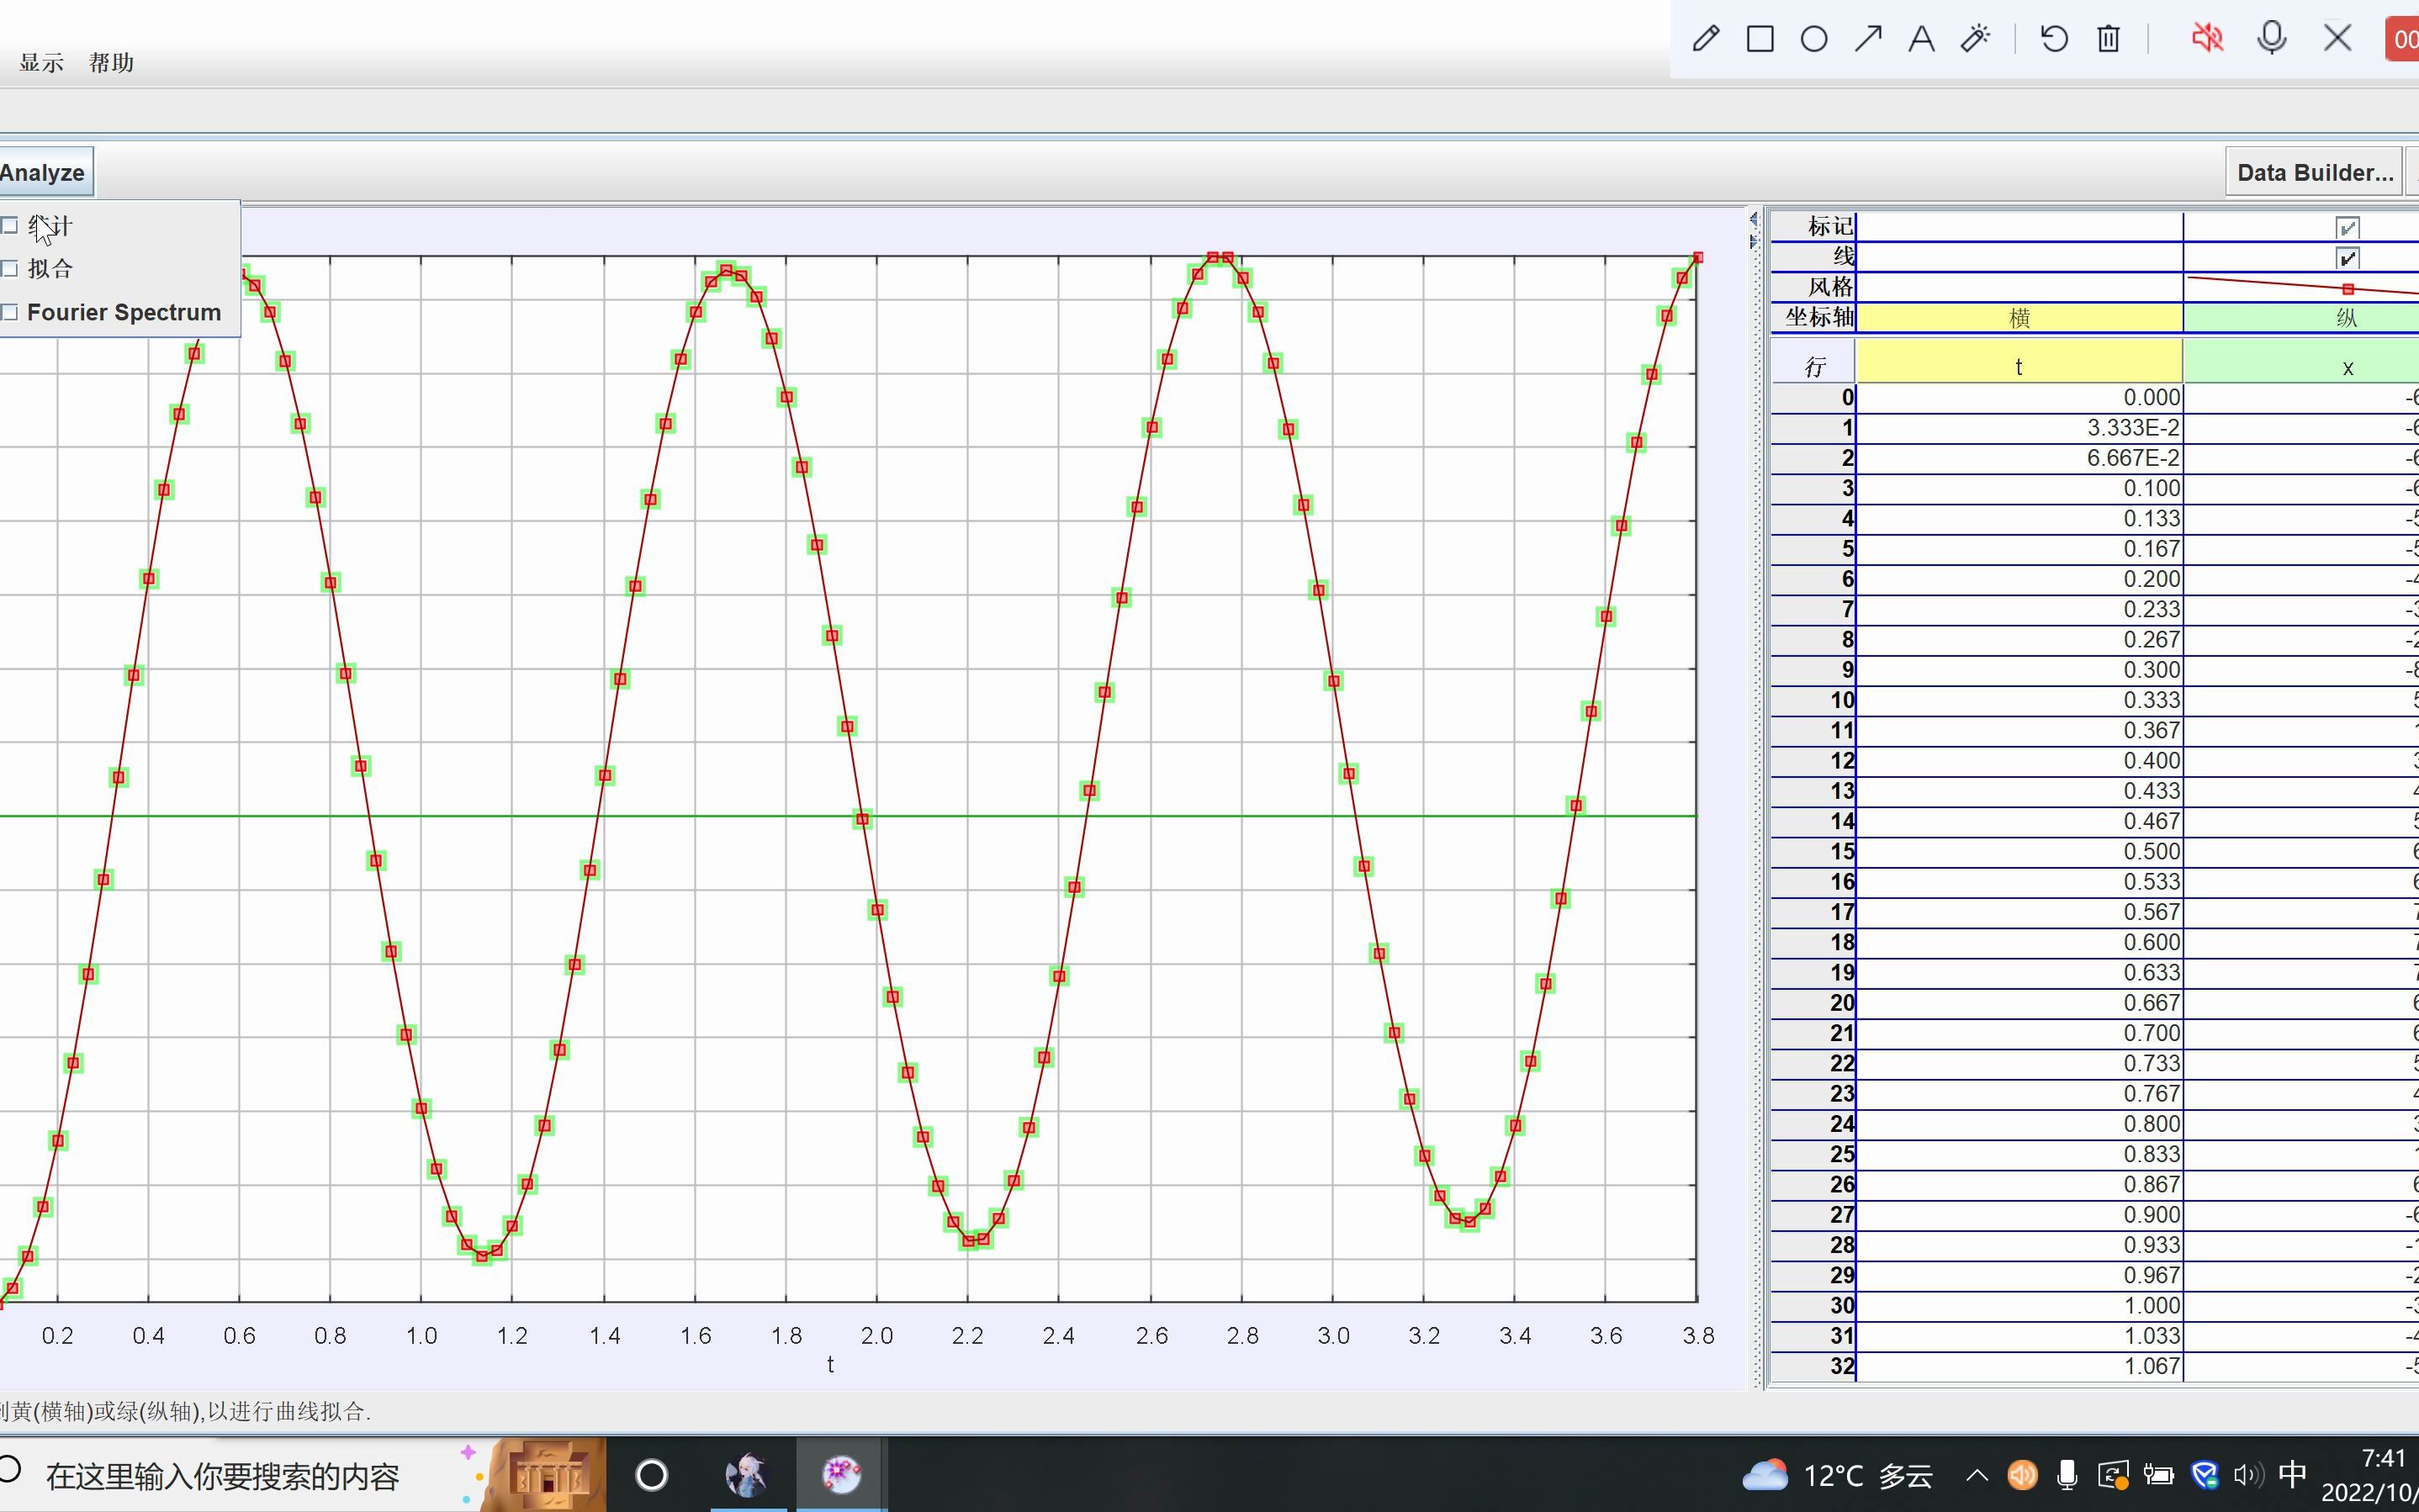Select the rectangle drawing tool

[x=1760, y=39]
